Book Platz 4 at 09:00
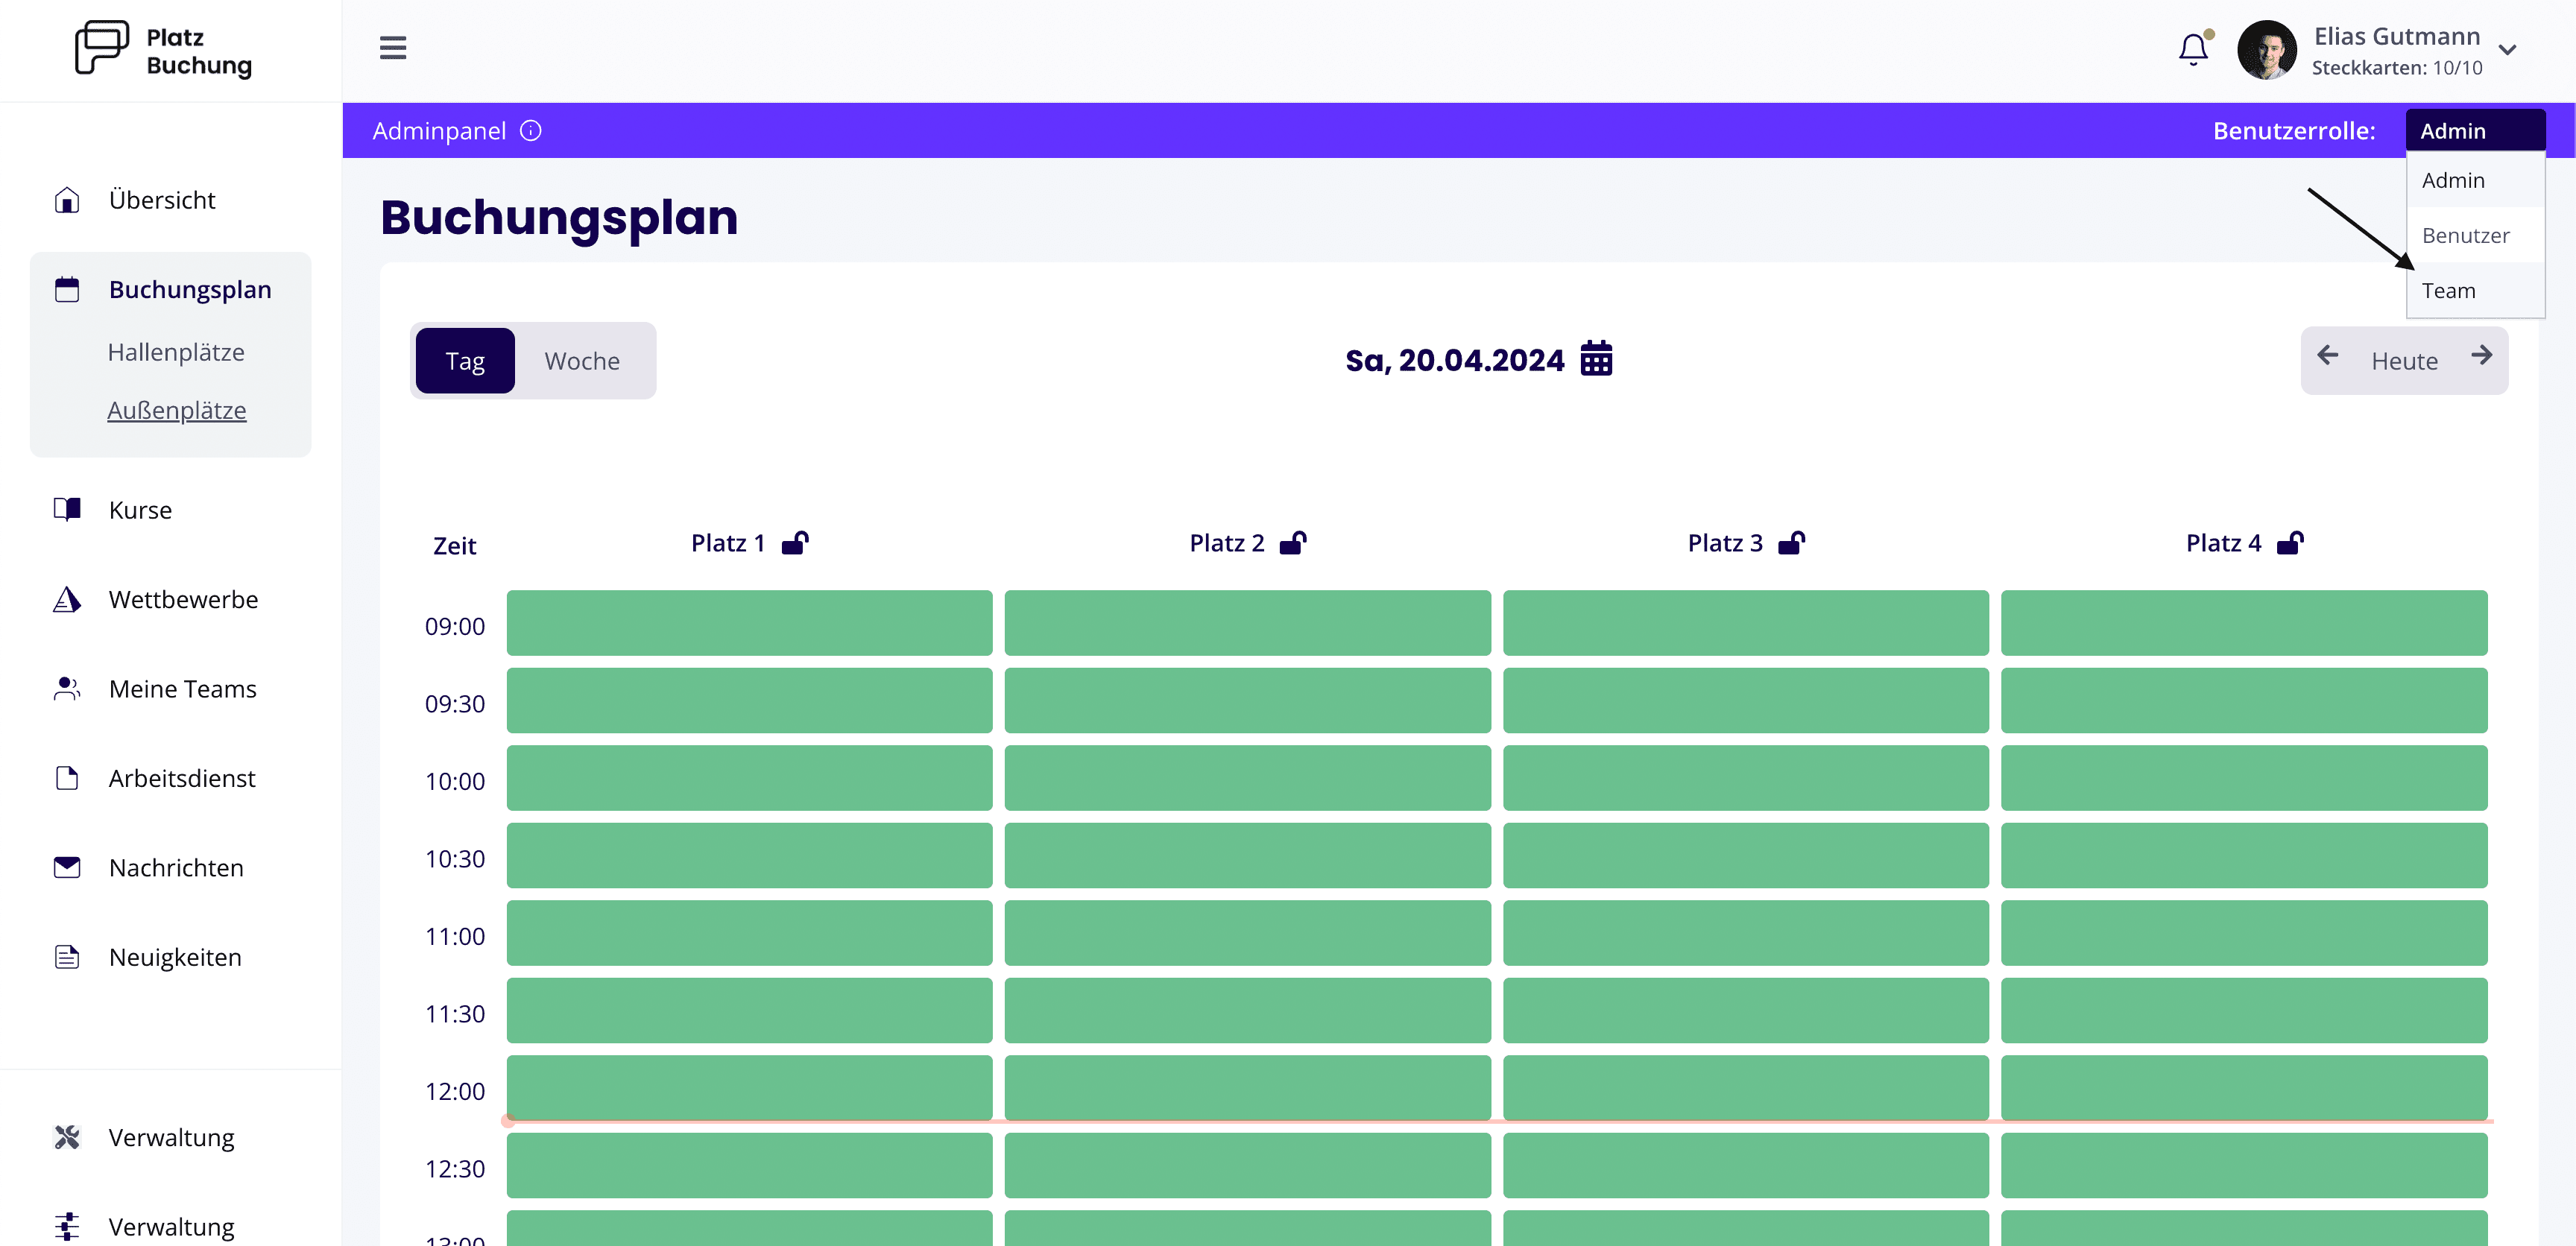Screen dimensions: 2576x1246 pyautogui.click(x=2244, y=623)
